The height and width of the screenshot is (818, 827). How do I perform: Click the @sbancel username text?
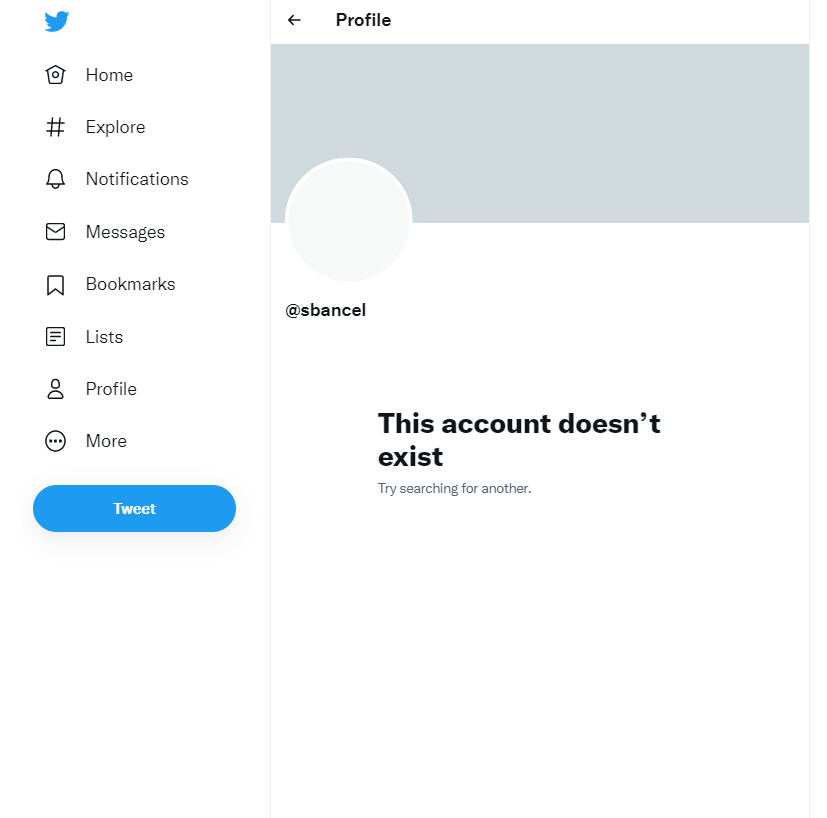[325, 310]
